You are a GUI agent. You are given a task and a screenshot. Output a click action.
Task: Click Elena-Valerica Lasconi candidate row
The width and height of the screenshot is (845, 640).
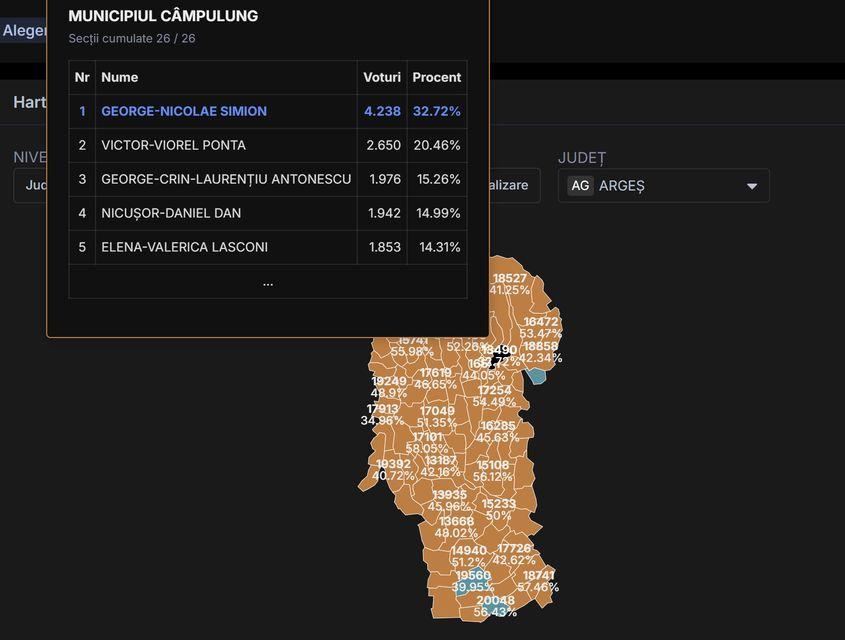pos(184,247)
